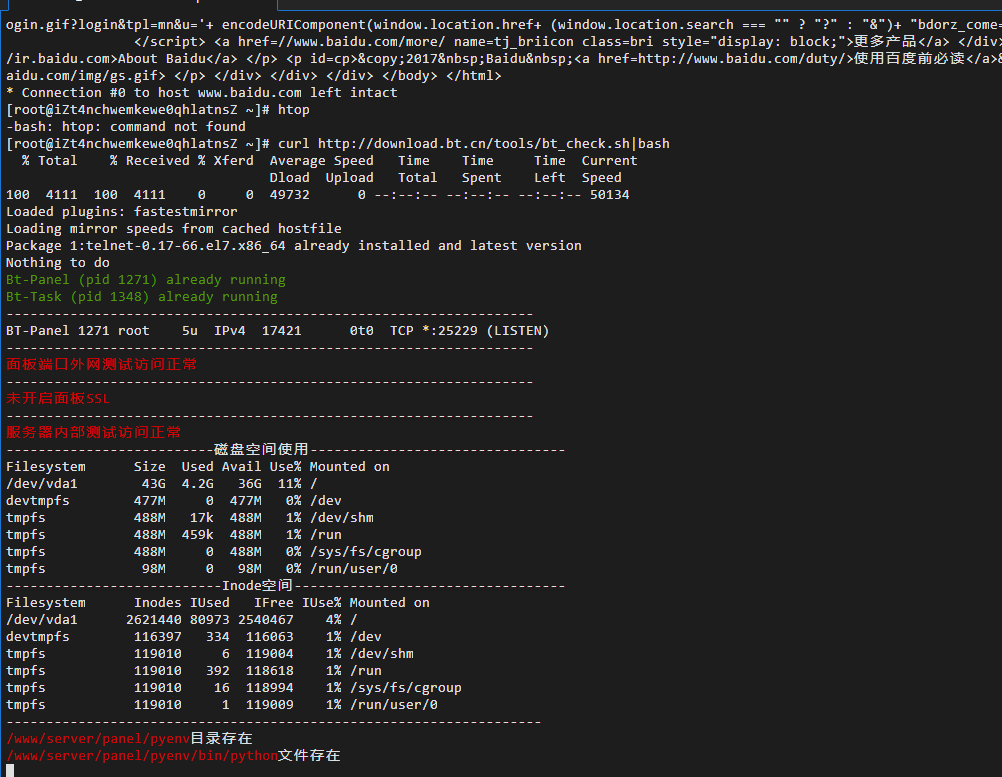Click the 'Avail' column header
1002x777 pixels.
[242, 467]
